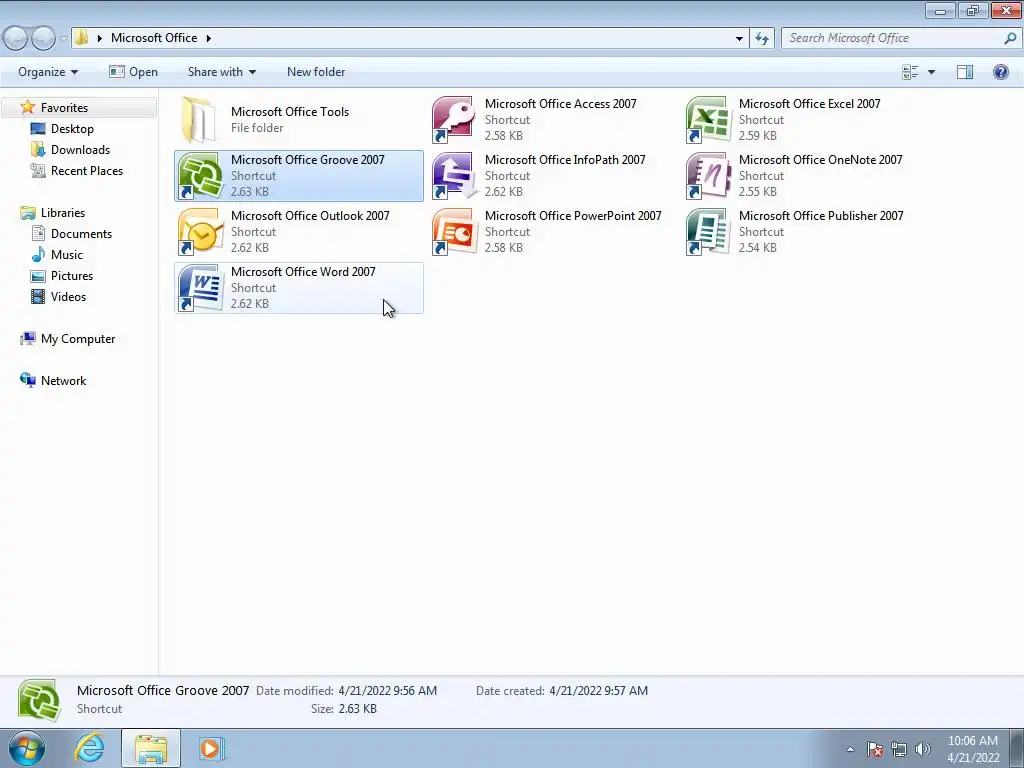Open Downloads in the navigation pane

click(x=80, y=150)
